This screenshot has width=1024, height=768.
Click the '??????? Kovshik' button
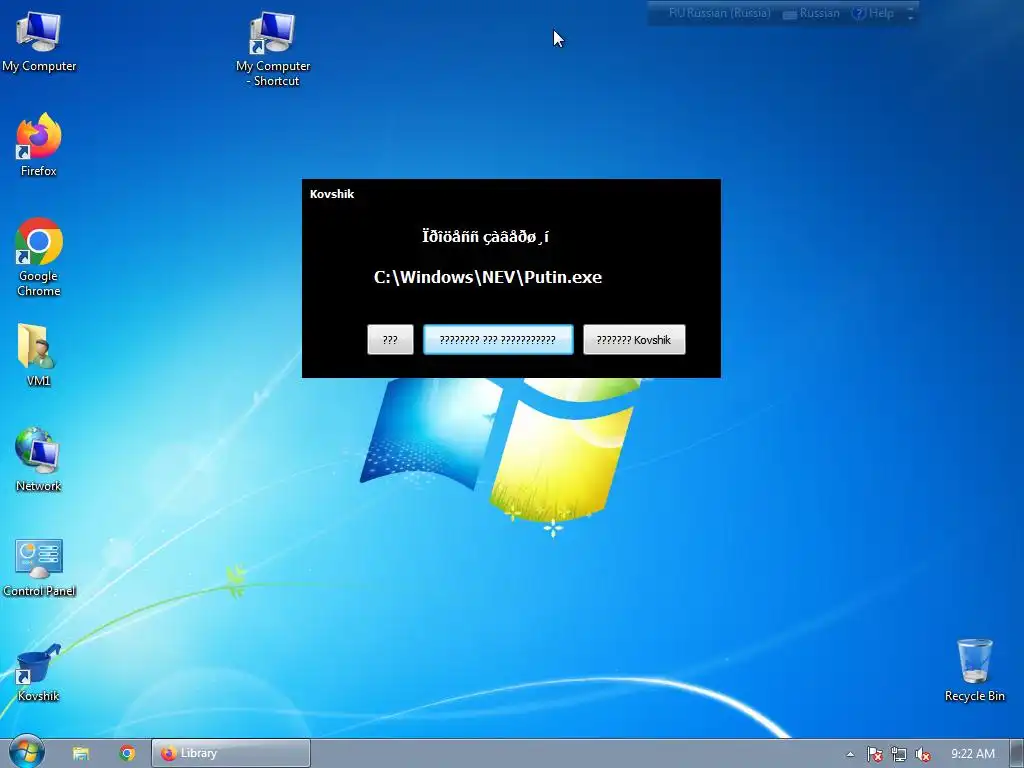pos(633,340)
